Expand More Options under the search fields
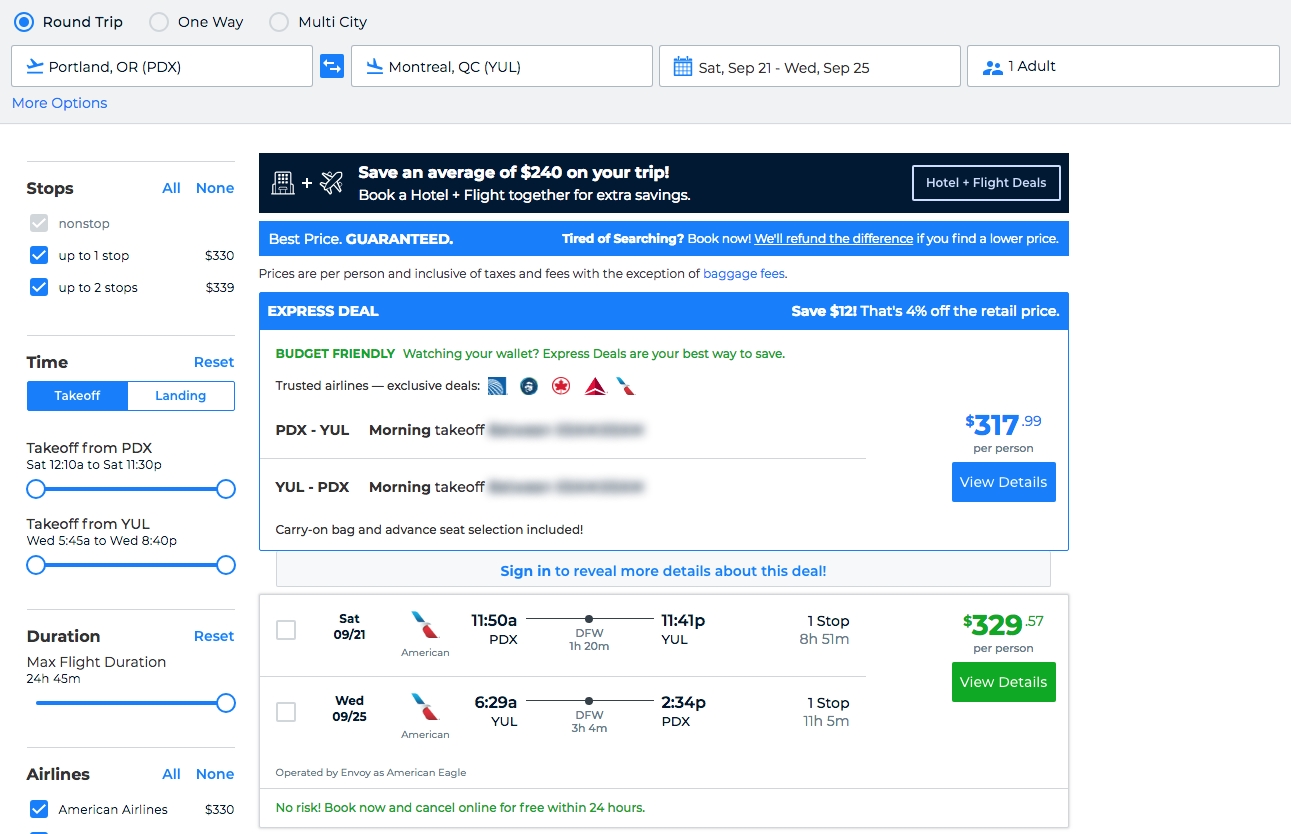The width and height of the screenshot is (1291, 834). [x=59, y=103]
